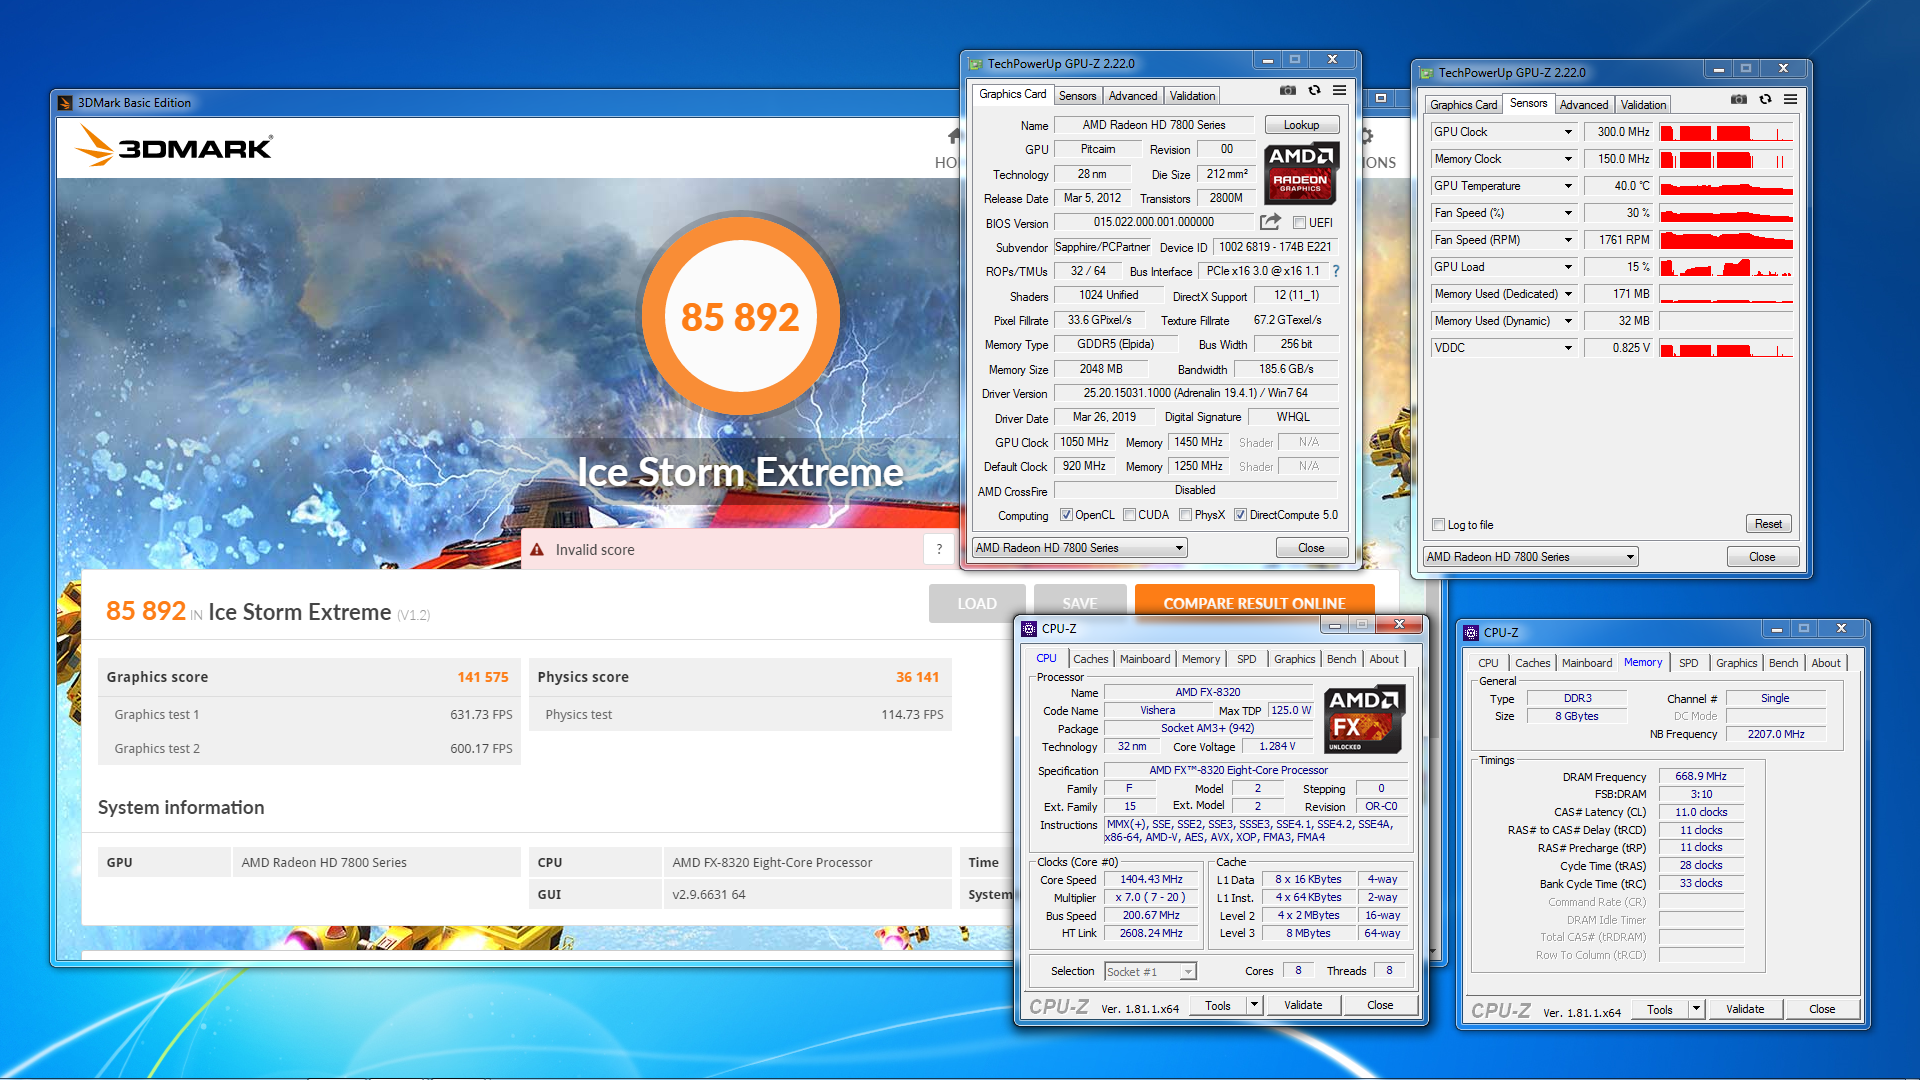Click the GPU Temperature sensor history graph
1920x1080 pixels.
point(1726,186)
